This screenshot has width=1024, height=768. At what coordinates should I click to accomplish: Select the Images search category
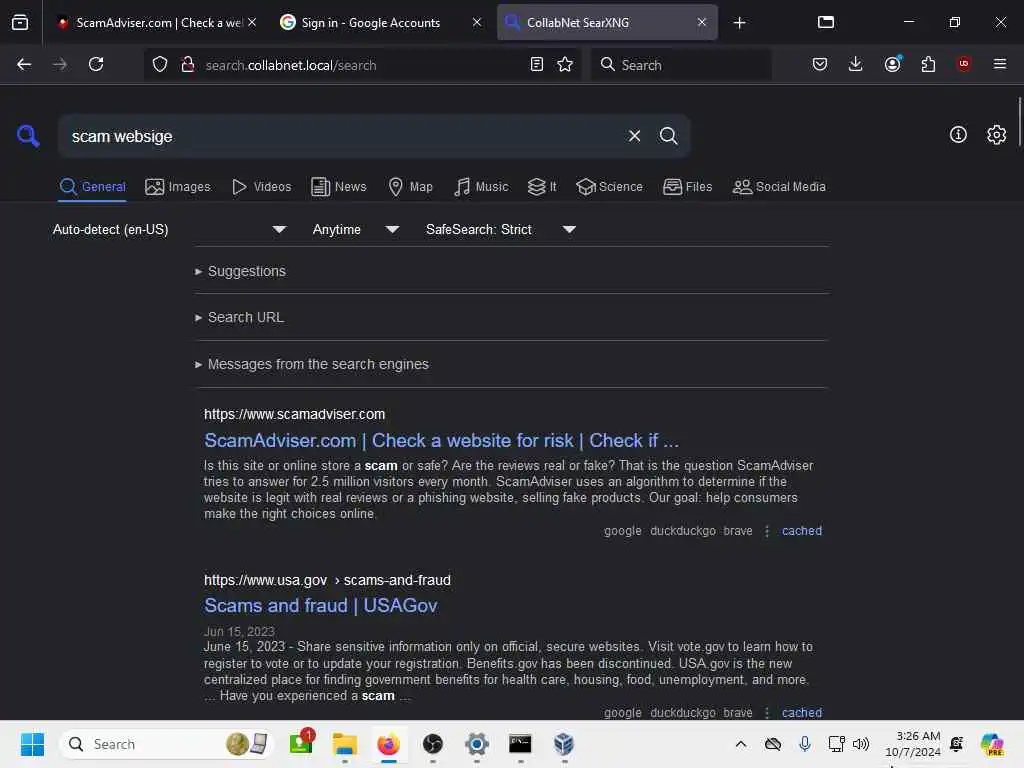point(178,187)
